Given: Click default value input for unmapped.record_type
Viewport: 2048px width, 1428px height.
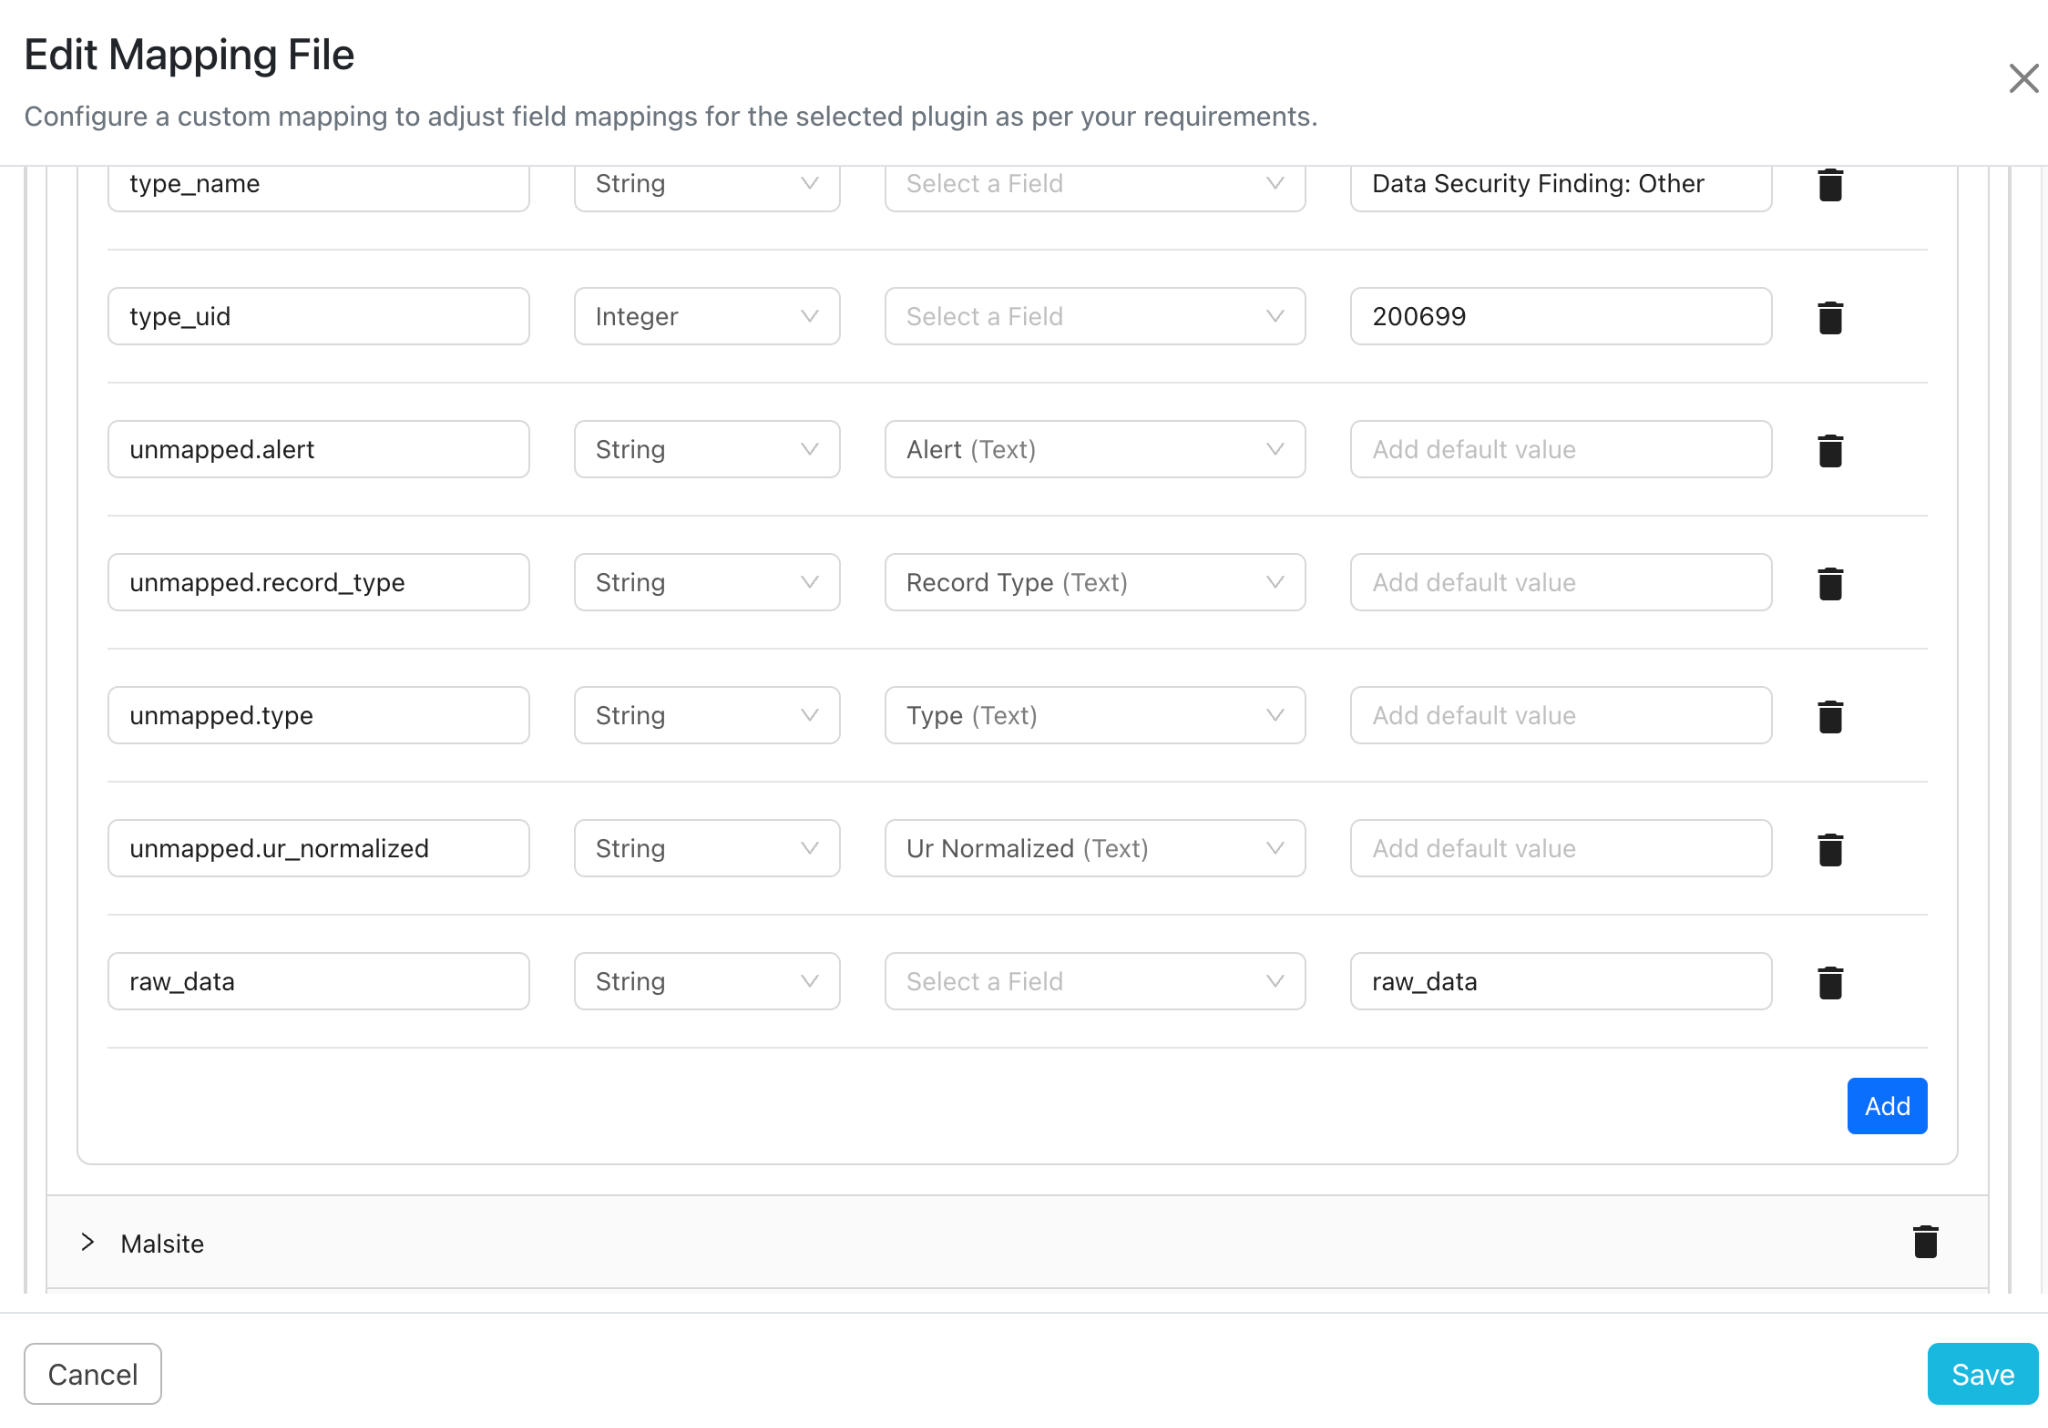Looking at the screenshot, I should [1561, 582].
